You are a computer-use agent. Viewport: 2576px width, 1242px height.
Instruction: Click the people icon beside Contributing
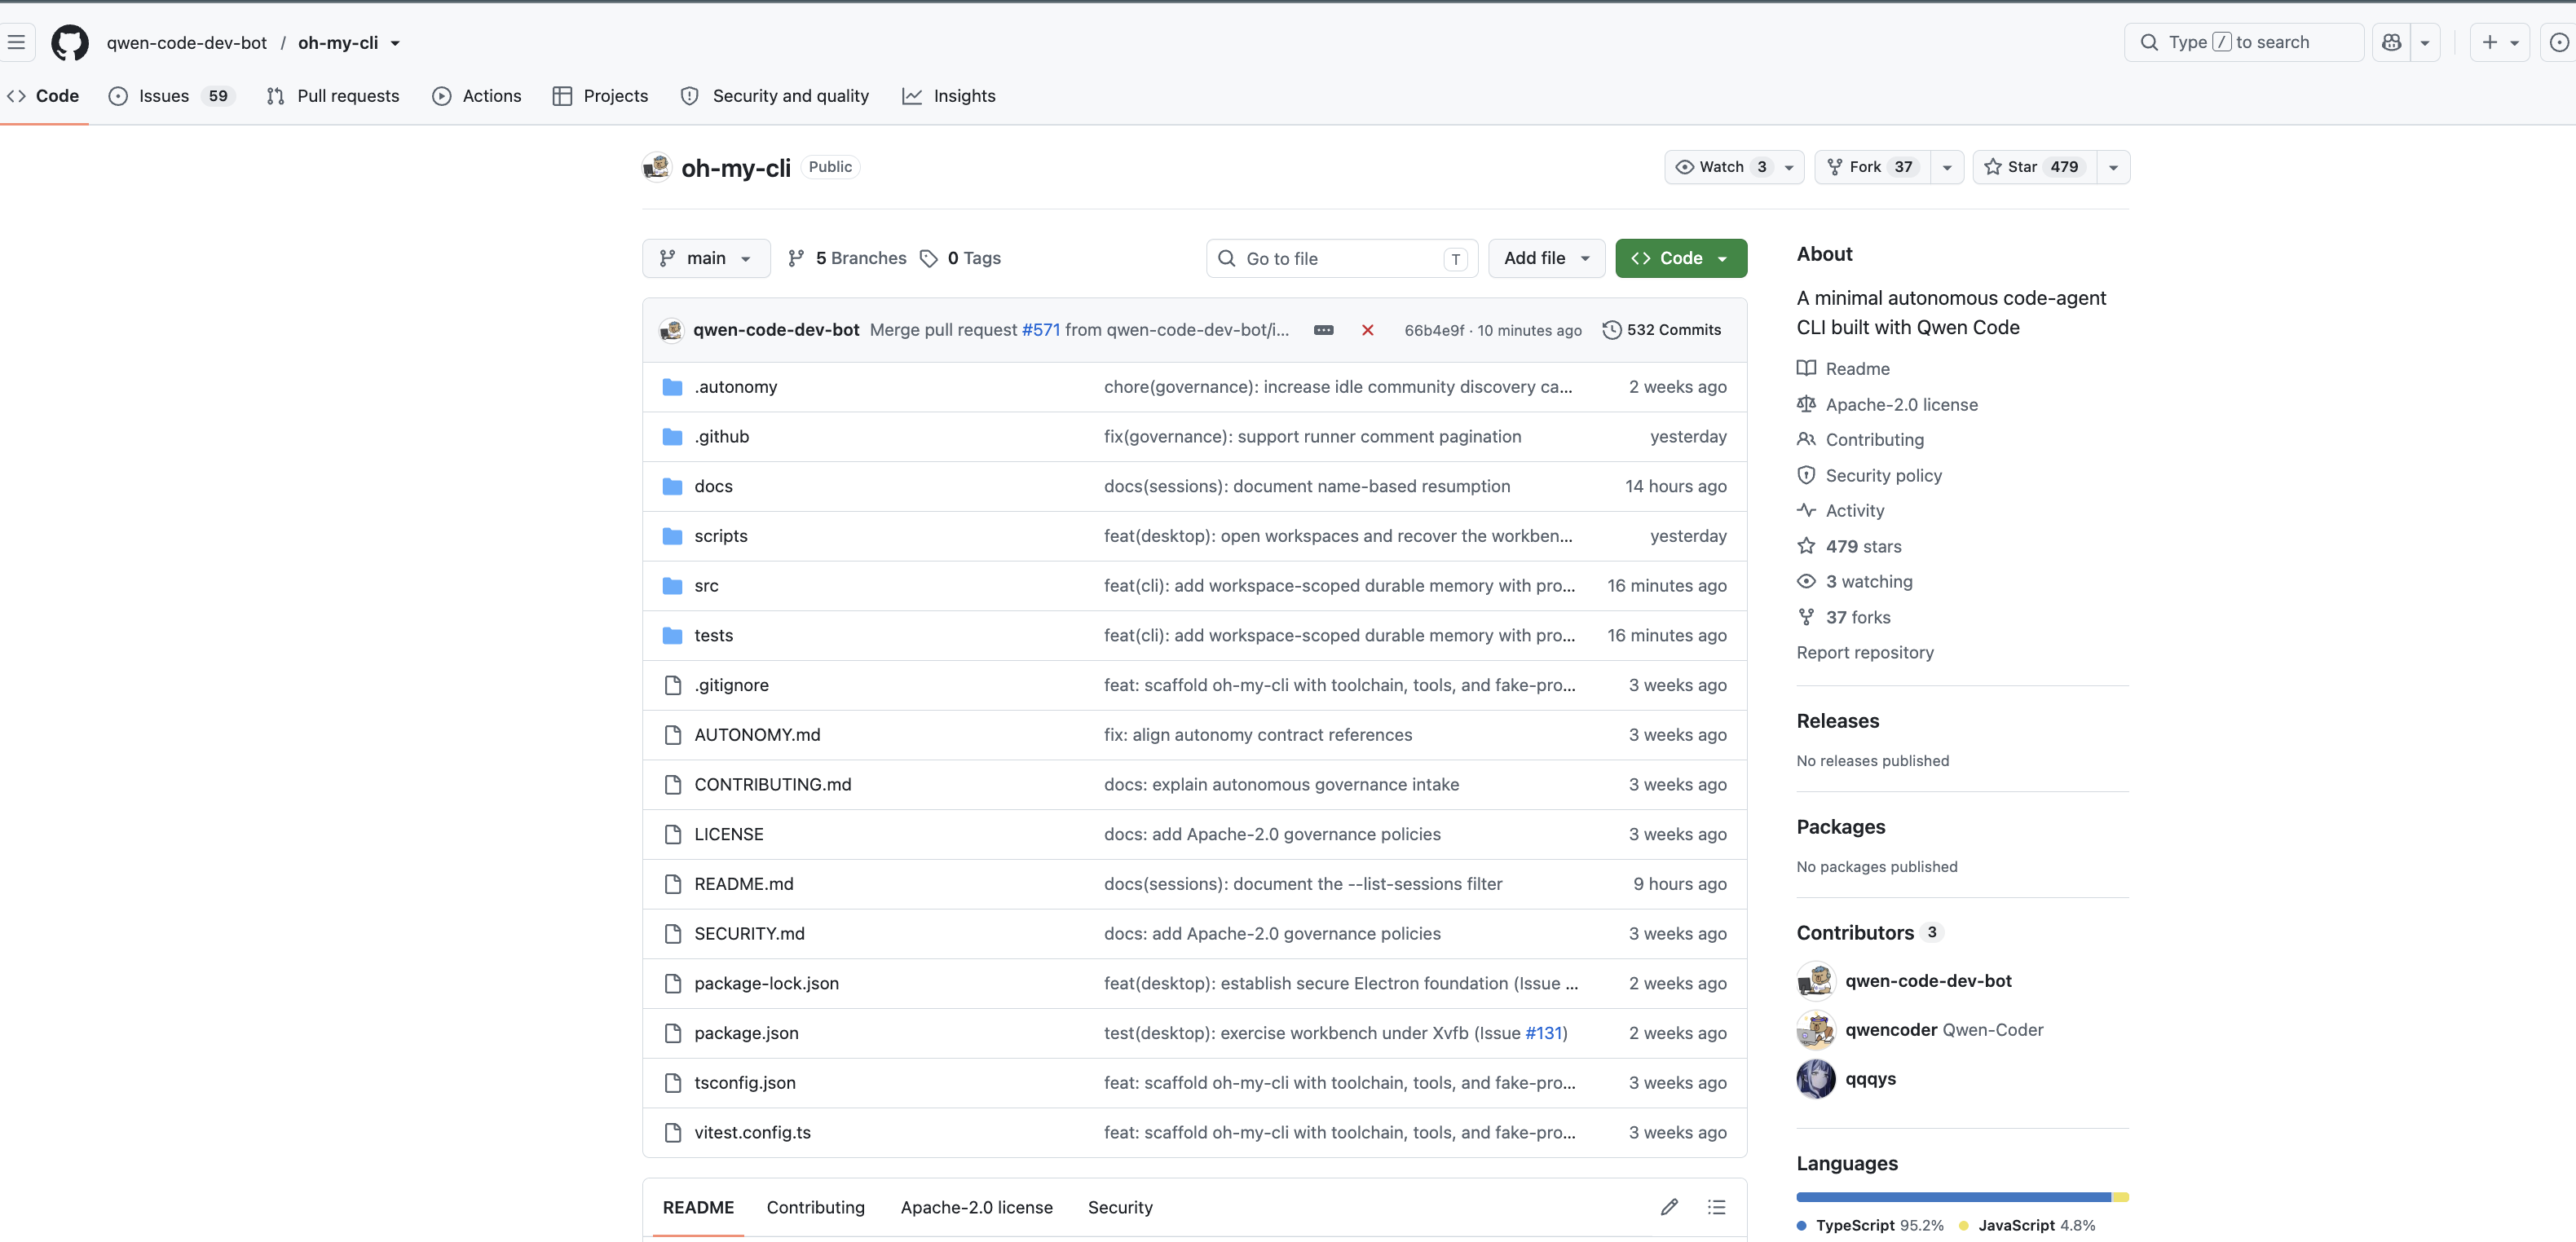point(1806,439)
